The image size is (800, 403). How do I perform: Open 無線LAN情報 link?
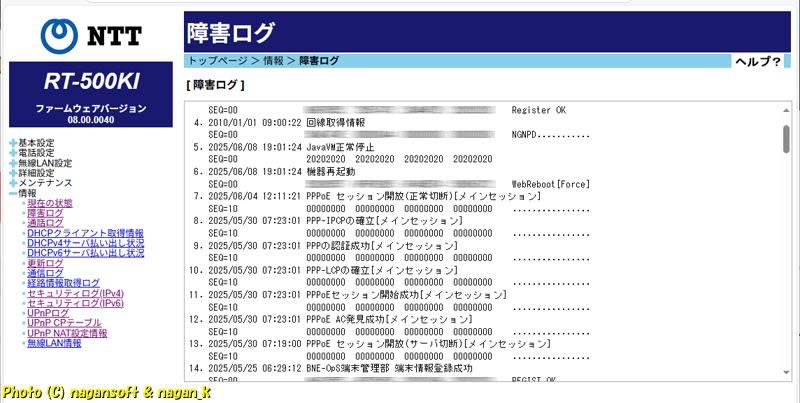(54, 343)
